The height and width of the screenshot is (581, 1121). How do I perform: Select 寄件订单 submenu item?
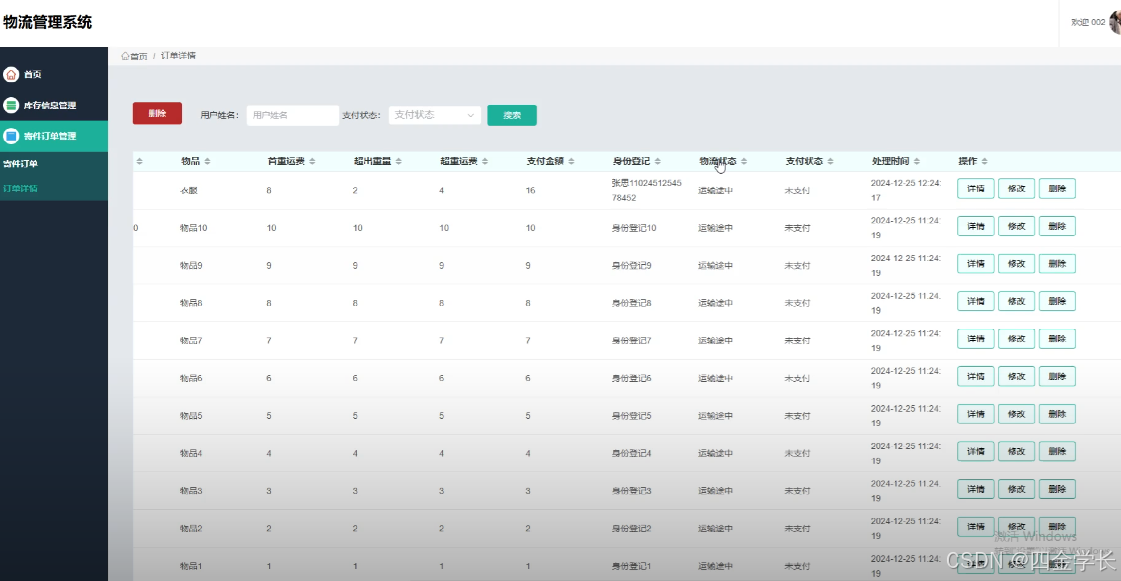[54, 164]
